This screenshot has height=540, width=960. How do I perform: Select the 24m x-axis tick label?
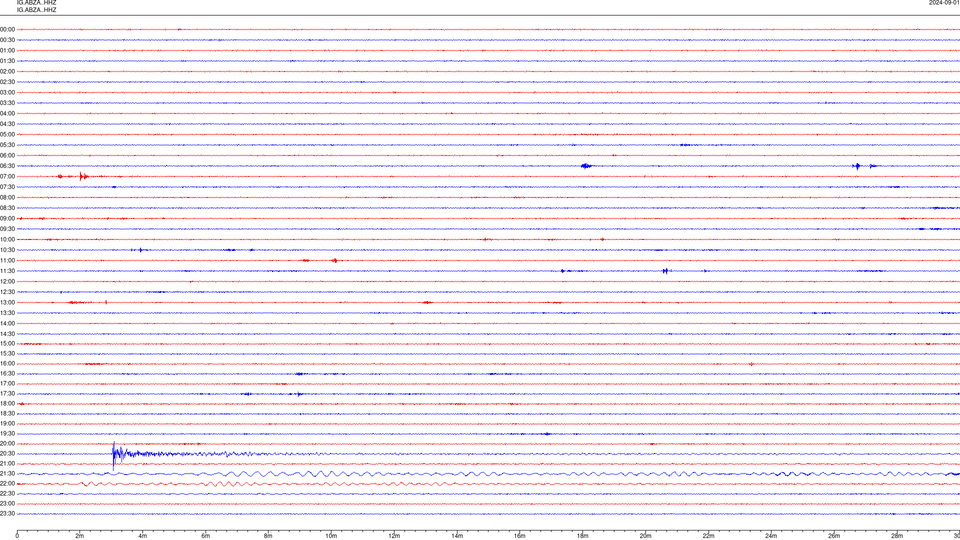pos(771,536)
